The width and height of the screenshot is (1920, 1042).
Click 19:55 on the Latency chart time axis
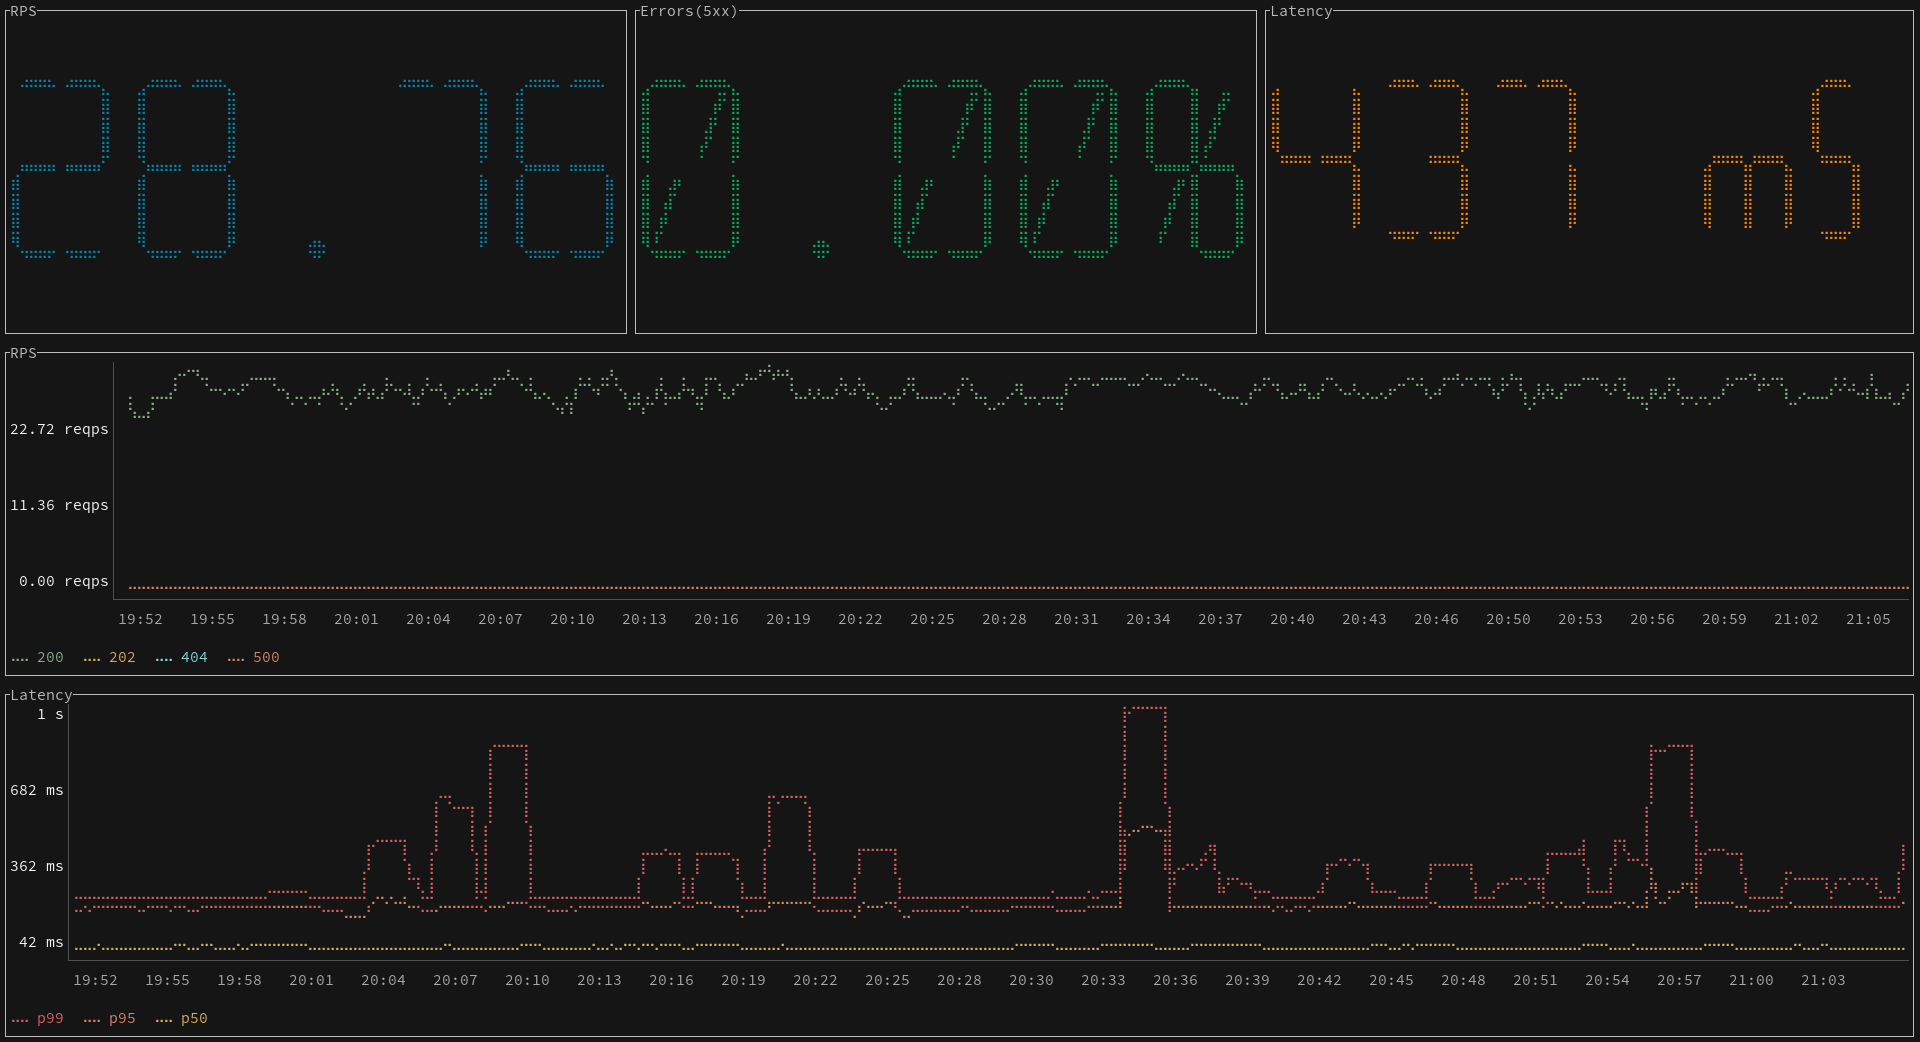coord(167,980)
